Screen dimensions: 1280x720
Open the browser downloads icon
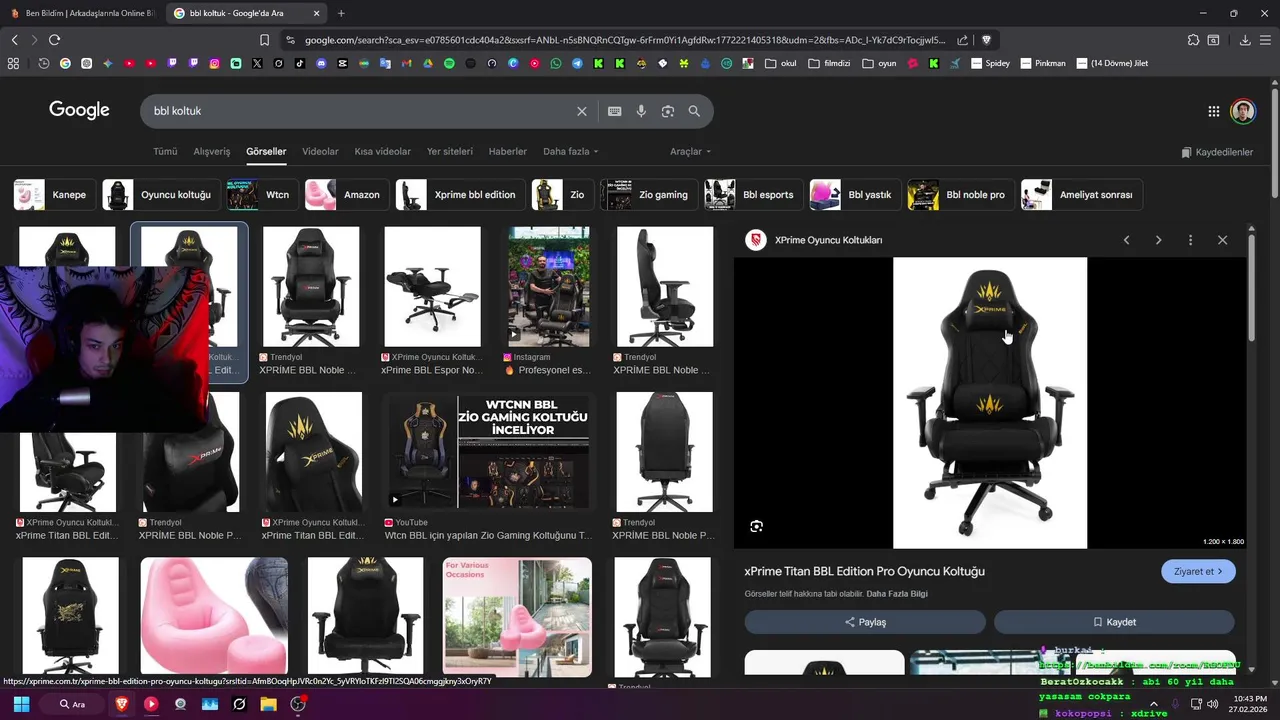1245,40
